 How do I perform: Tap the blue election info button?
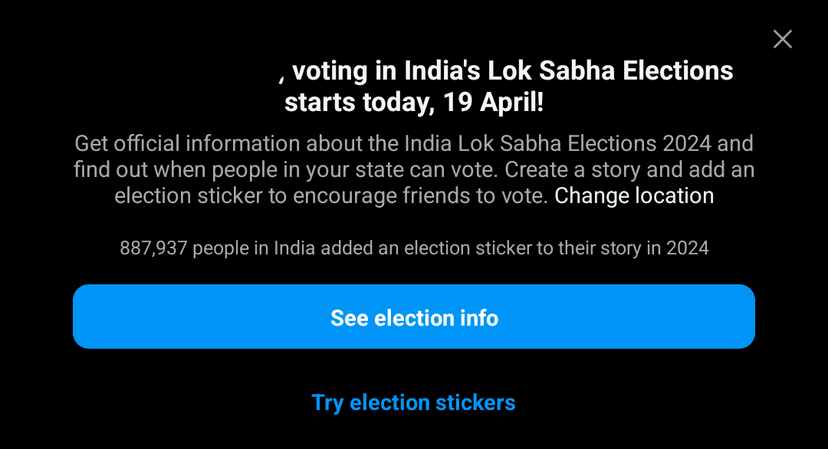(x=413, y=317)
